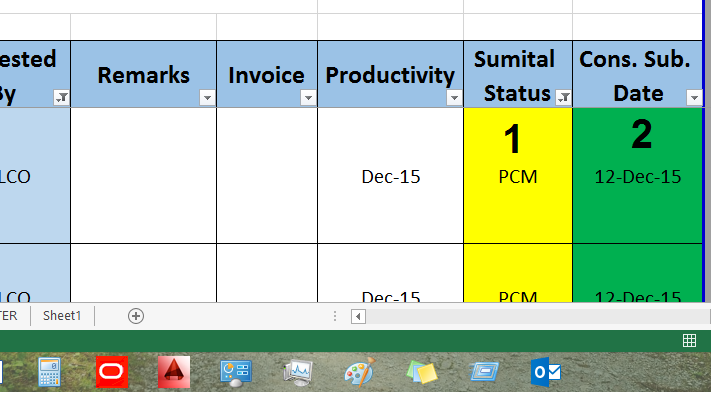Select the yellow PCM cell numbered 1

point(518,175)
